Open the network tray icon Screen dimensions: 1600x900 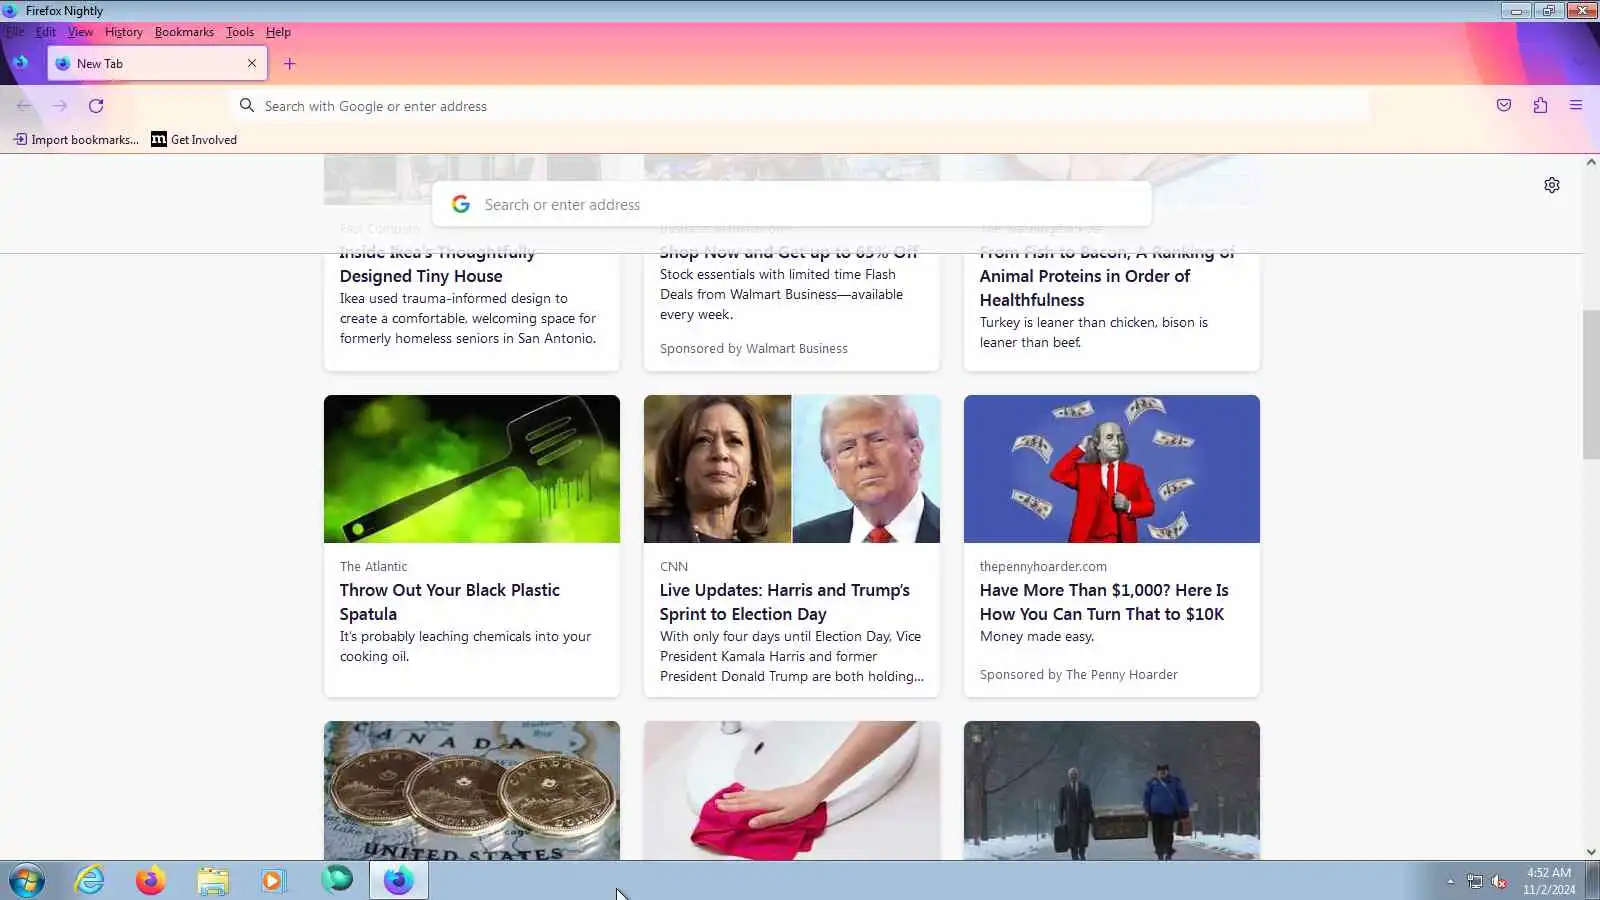(x=1475, y=882)
